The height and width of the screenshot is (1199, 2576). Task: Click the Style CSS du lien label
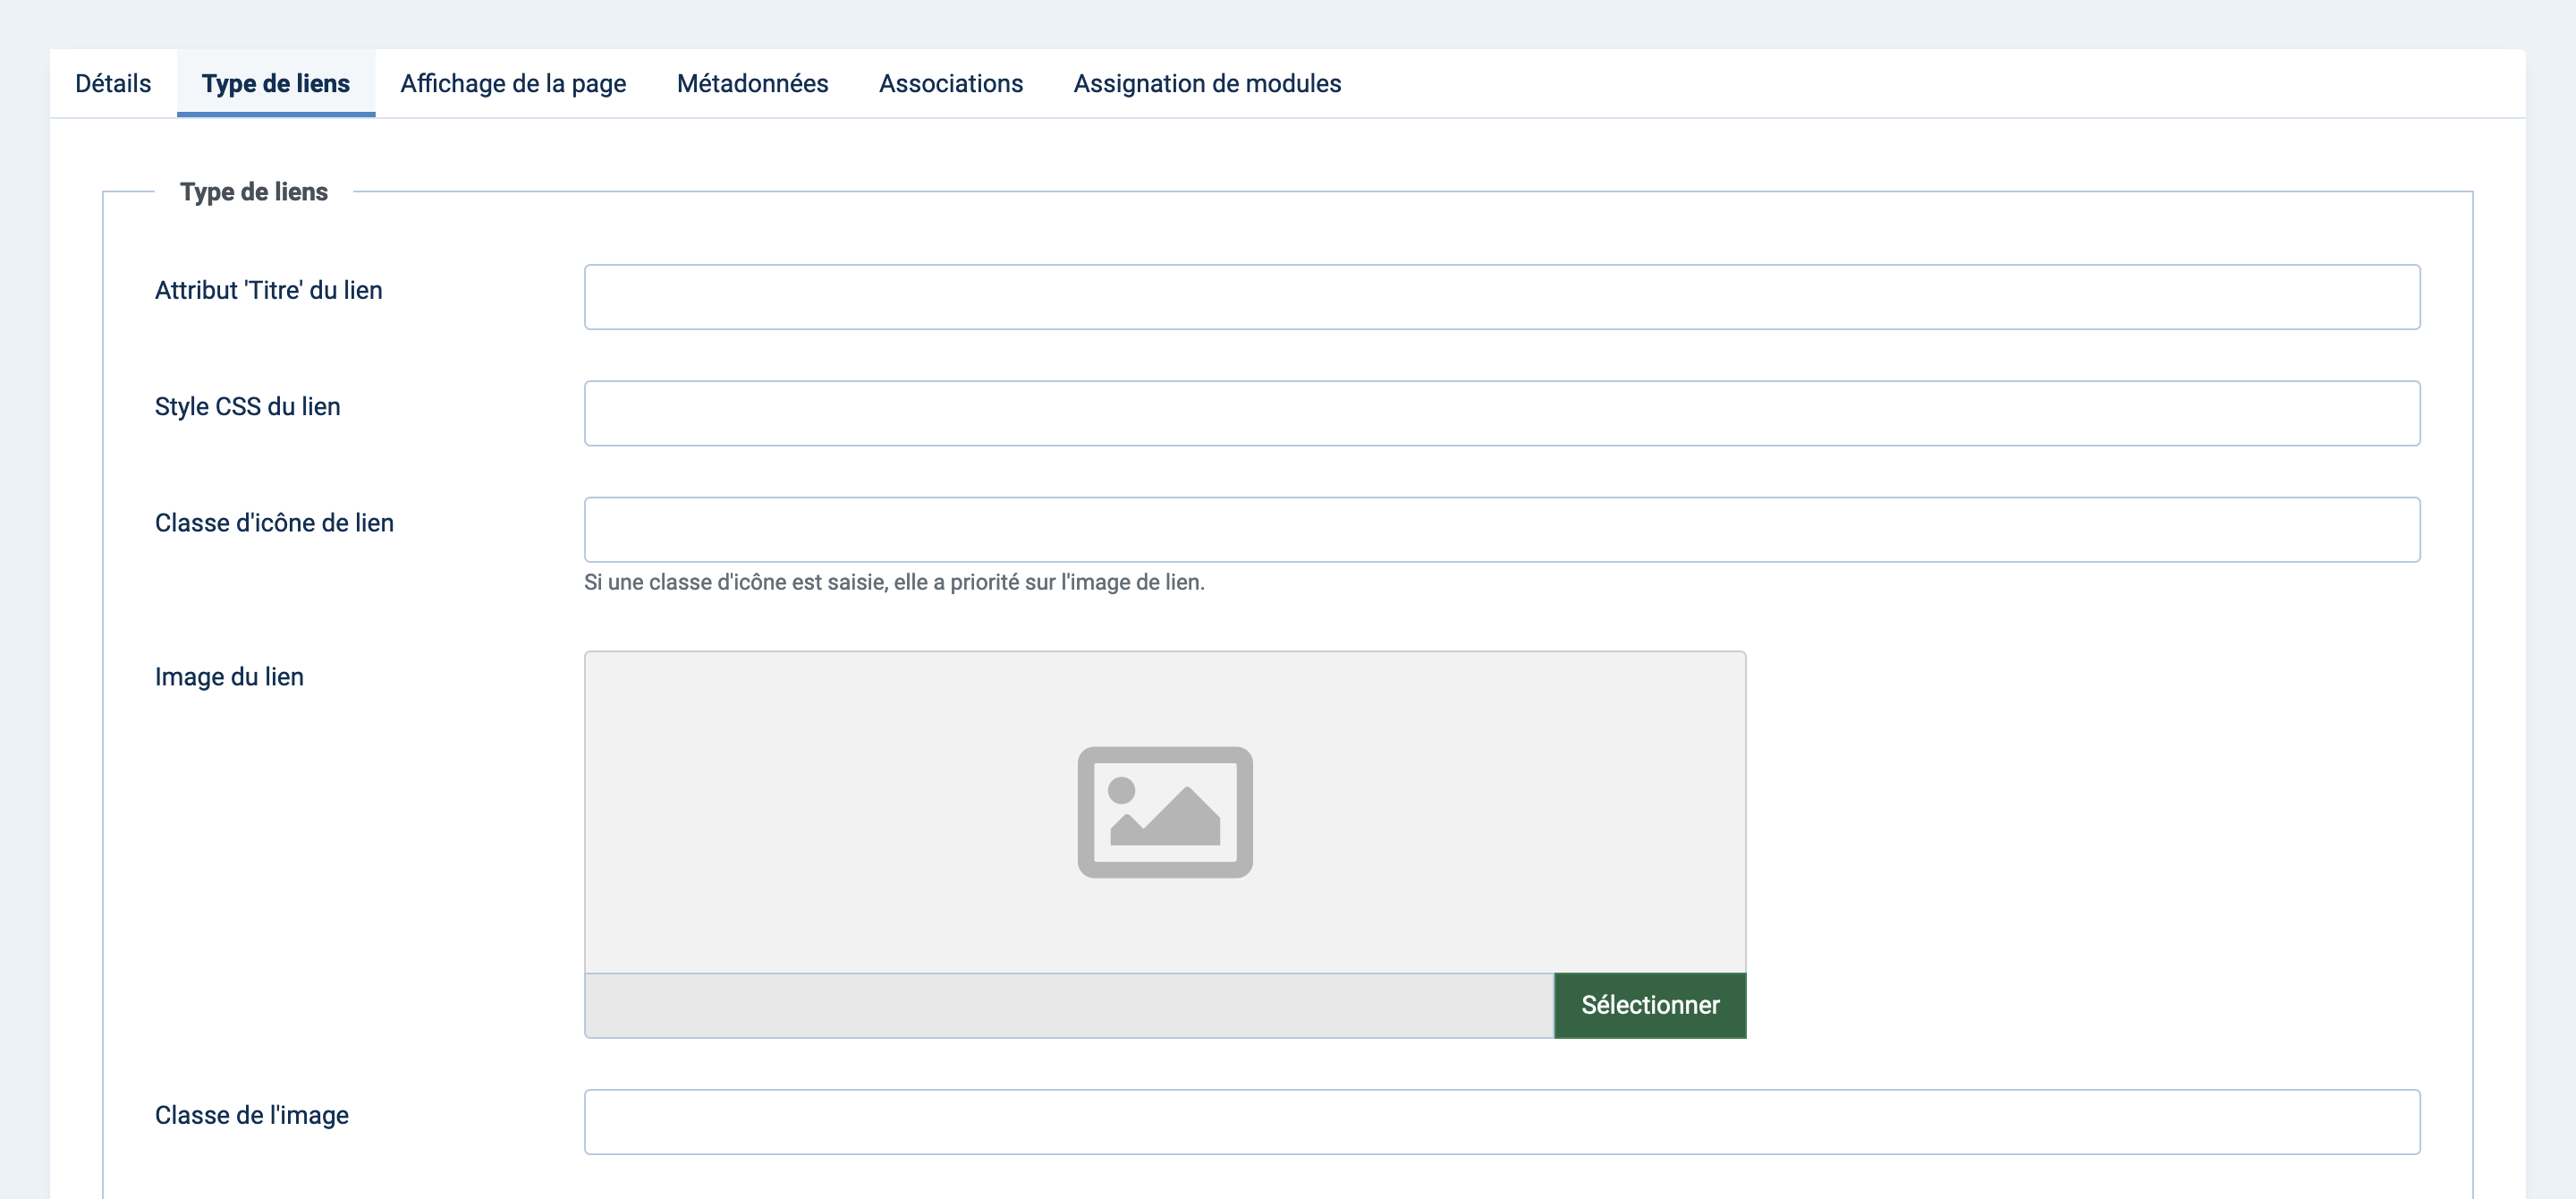(247, 407)
